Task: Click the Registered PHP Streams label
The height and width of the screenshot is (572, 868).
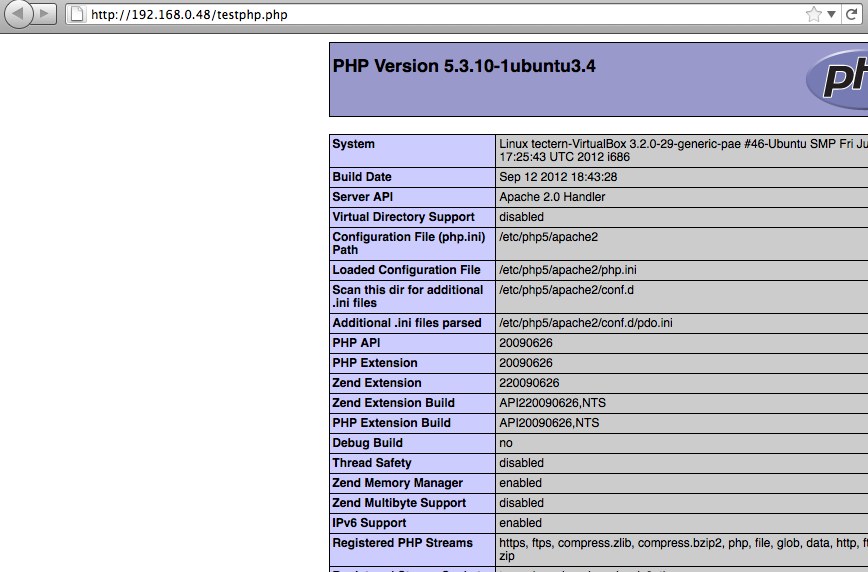Action: click(402, 543)
